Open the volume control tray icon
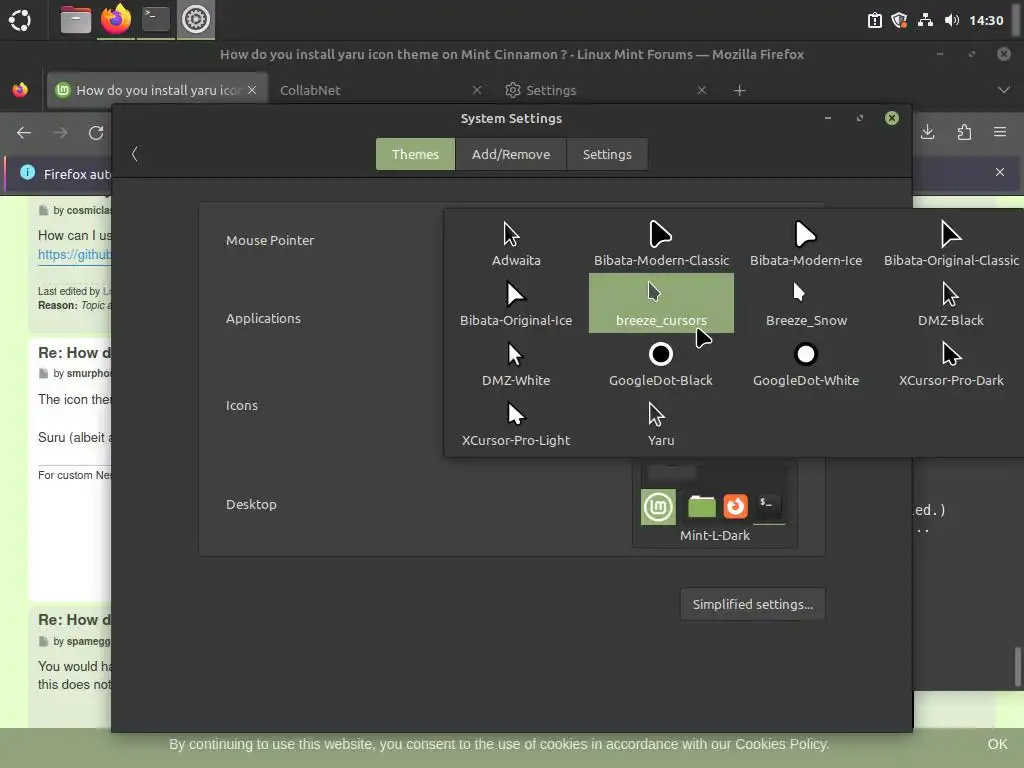 (952, 20)
